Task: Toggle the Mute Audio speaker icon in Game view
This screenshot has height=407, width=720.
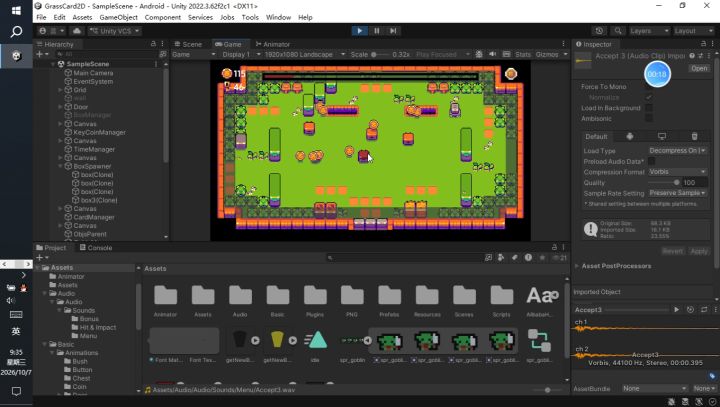Action: tap(492, 54)
